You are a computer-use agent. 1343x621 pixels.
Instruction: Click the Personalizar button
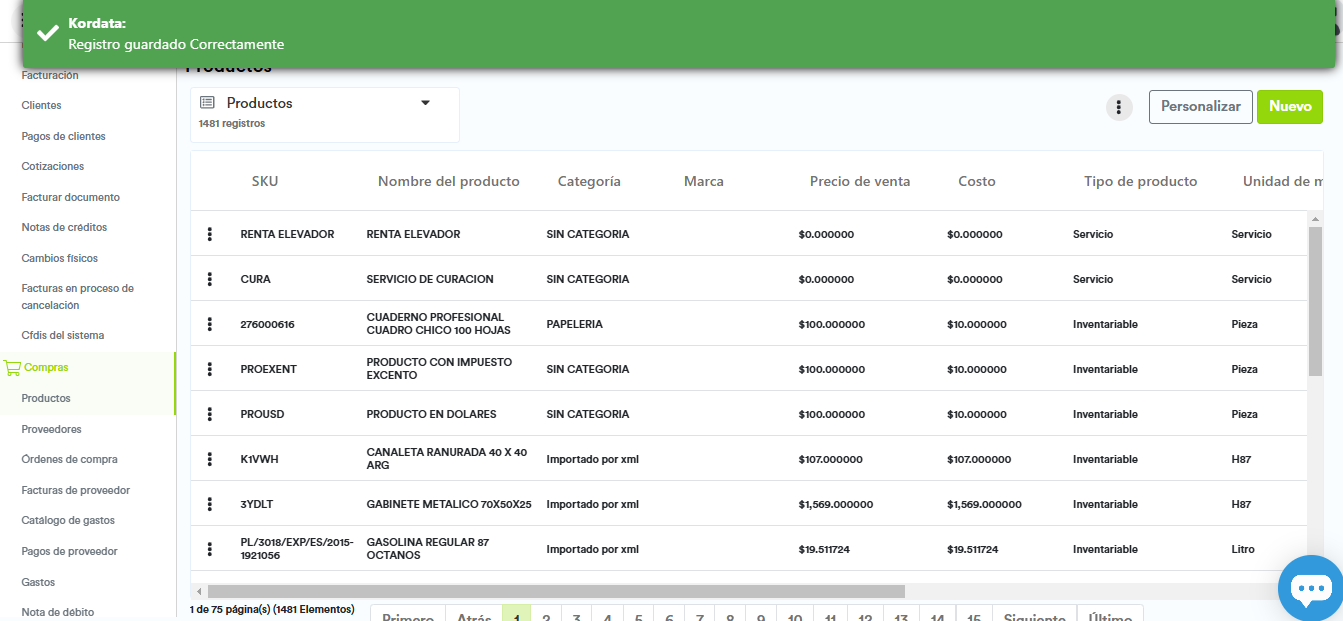[x=1200, y=107]
